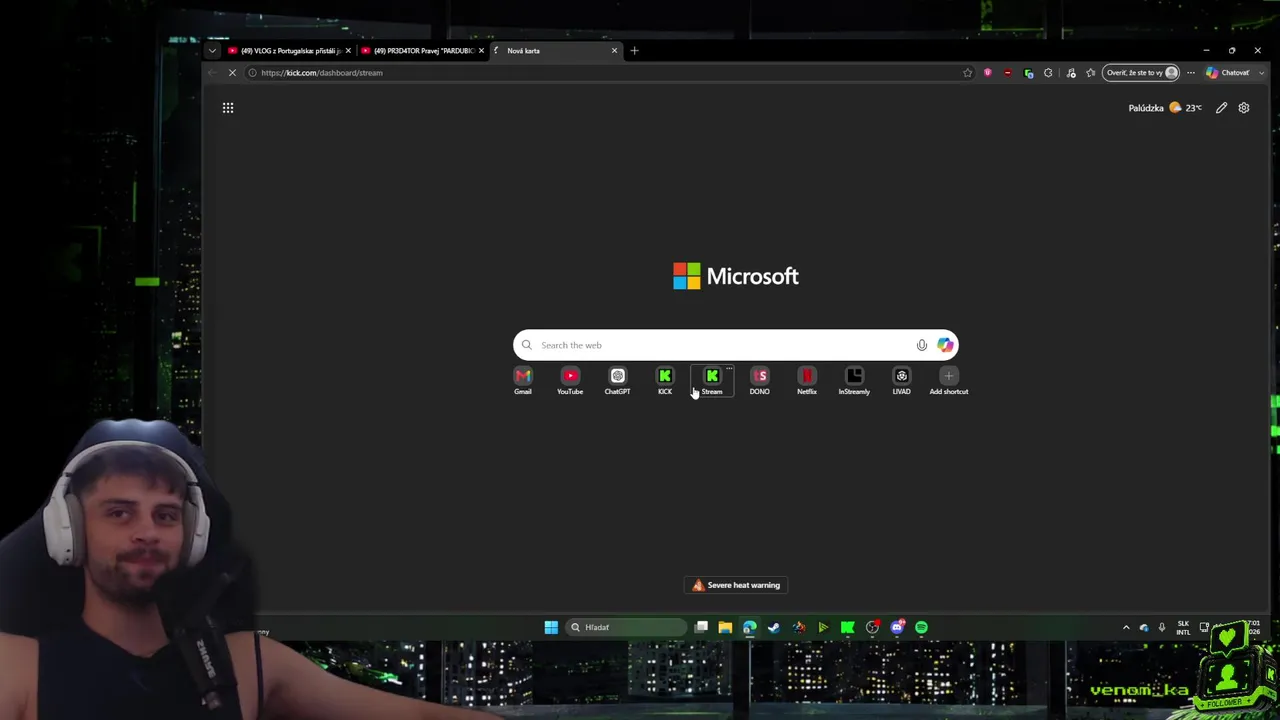Open the Microsoft apps grid launcher
This screenshot has width=1280, height=720.
pyautogui.click(x=228, y=108)
